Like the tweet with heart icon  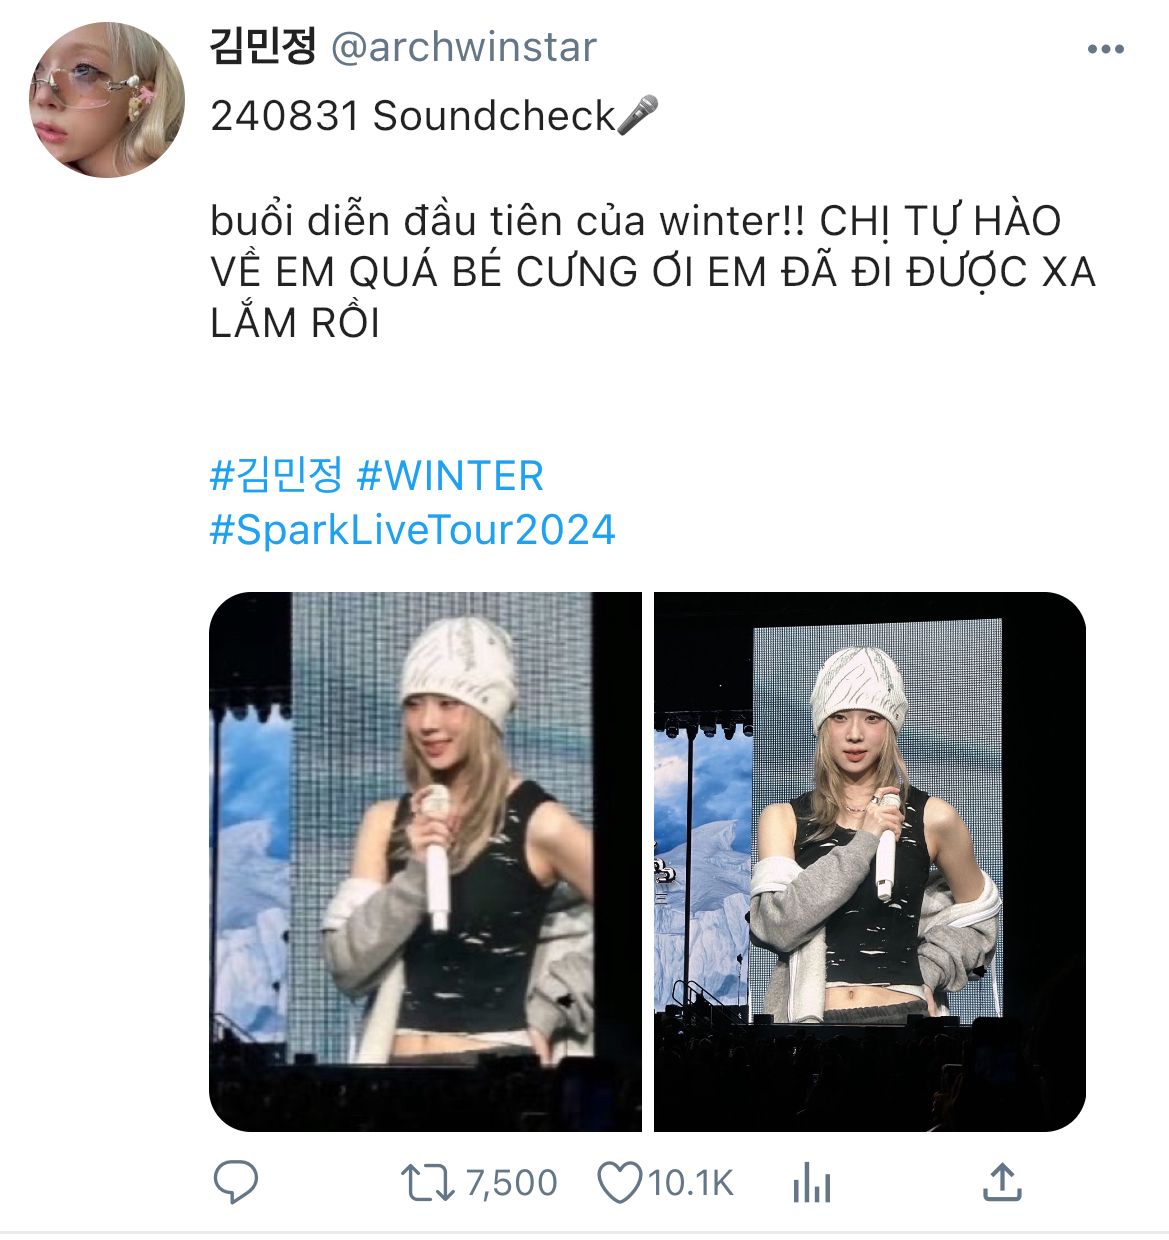click(x=618, y=1182)
